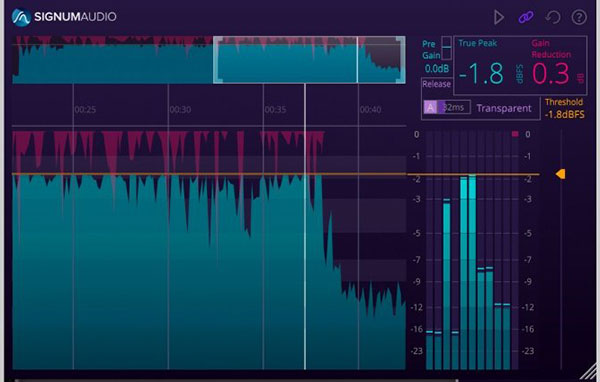
Task: Click the 00:35 timeline marker
Action: (275, 110)
